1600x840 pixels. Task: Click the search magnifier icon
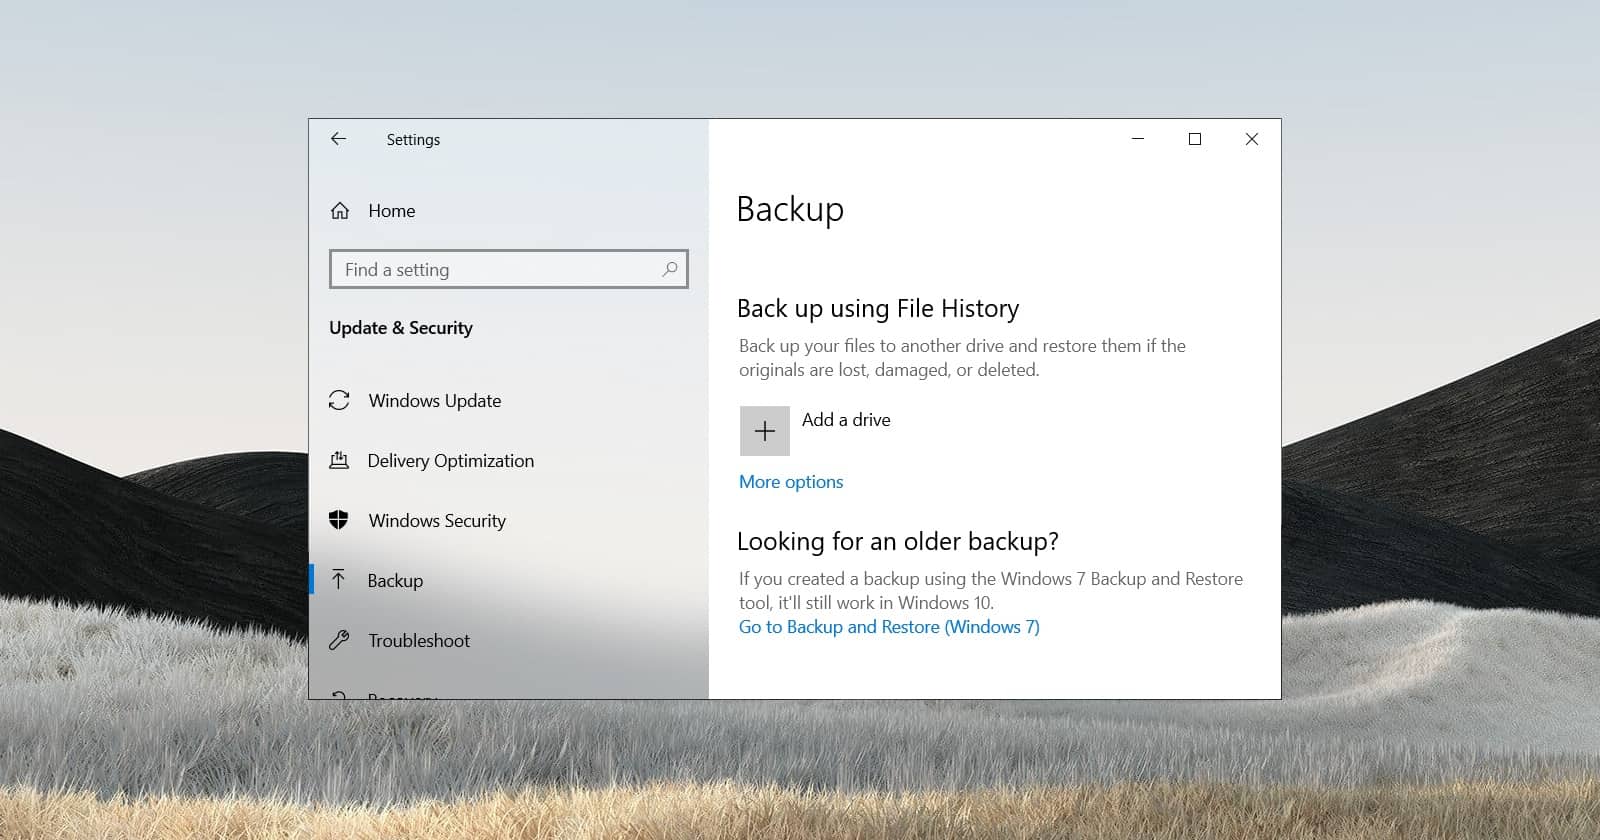click(x=670, y=269)
